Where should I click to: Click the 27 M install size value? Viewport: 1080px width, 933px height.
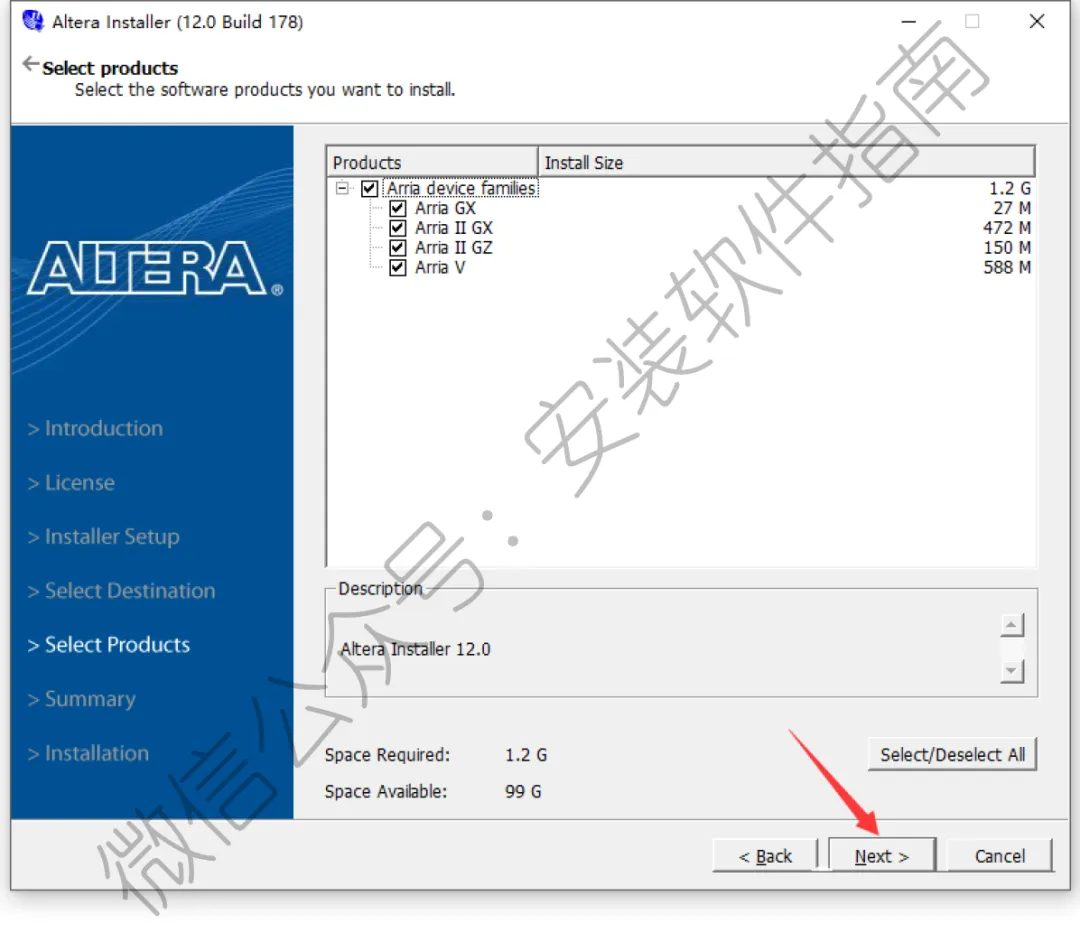point(1012,208)
